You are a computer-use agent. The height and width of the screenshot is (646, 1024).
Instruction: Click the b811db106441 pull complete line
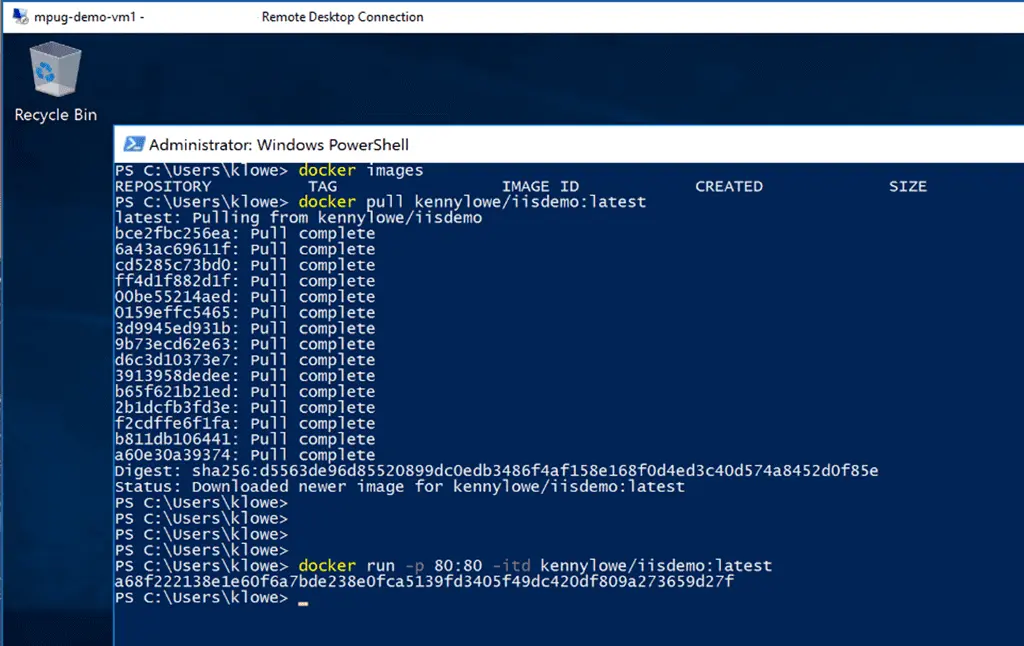[x=245, y=439]
